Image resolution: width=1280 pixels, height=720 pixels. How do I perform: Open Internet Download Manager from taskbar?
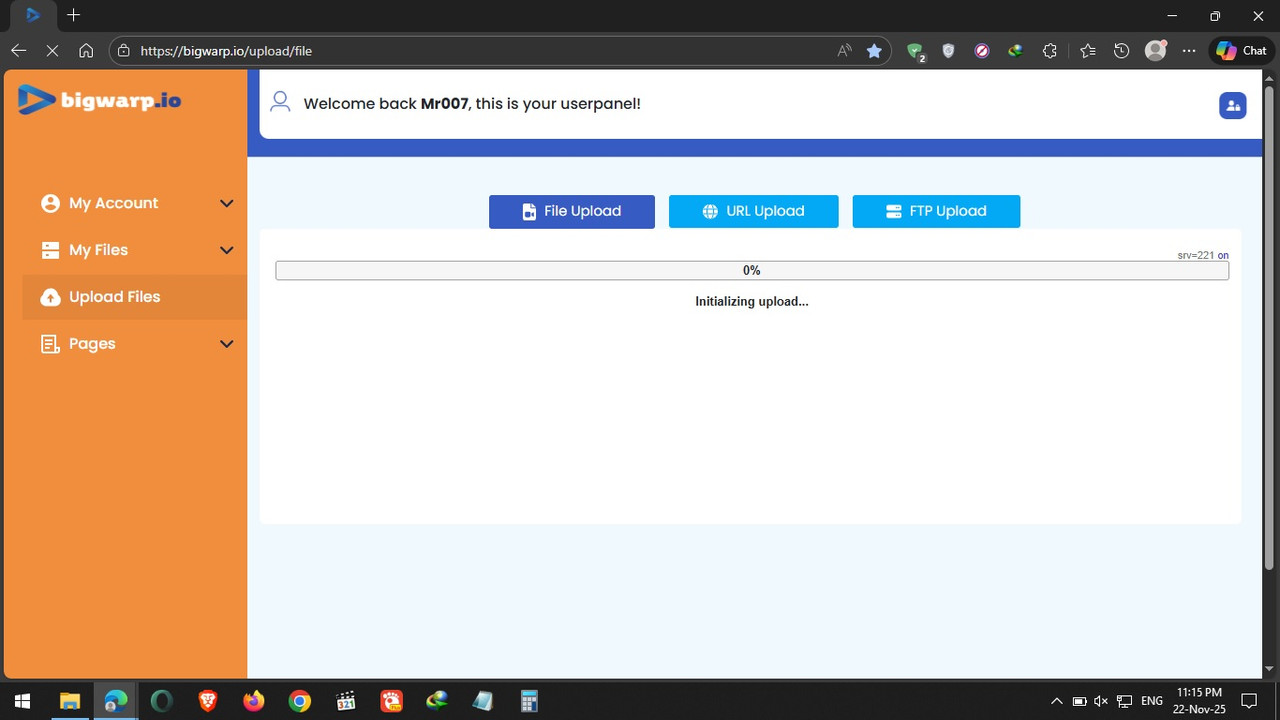(x=437, y=701)
